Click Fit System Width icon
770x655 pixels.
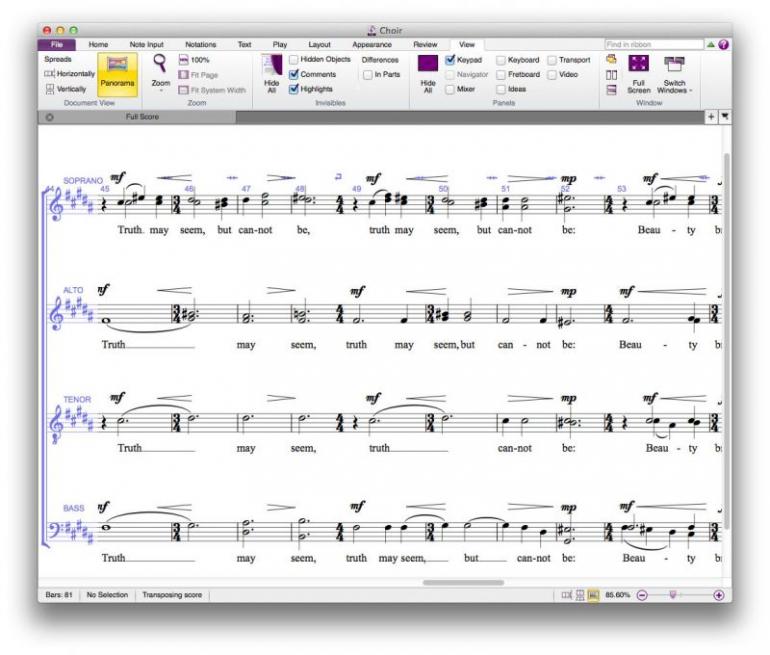click(184, 90)
